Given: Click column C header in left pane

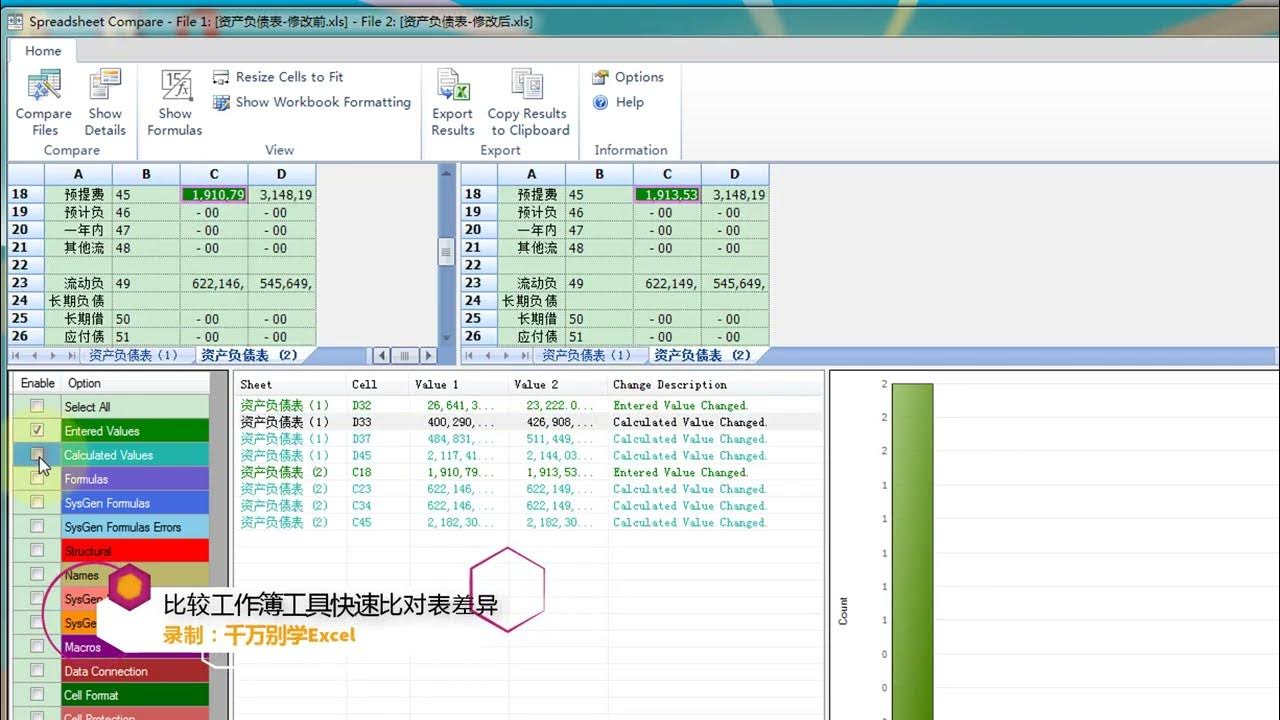Looking at the screenshot, I should (214, 174).
